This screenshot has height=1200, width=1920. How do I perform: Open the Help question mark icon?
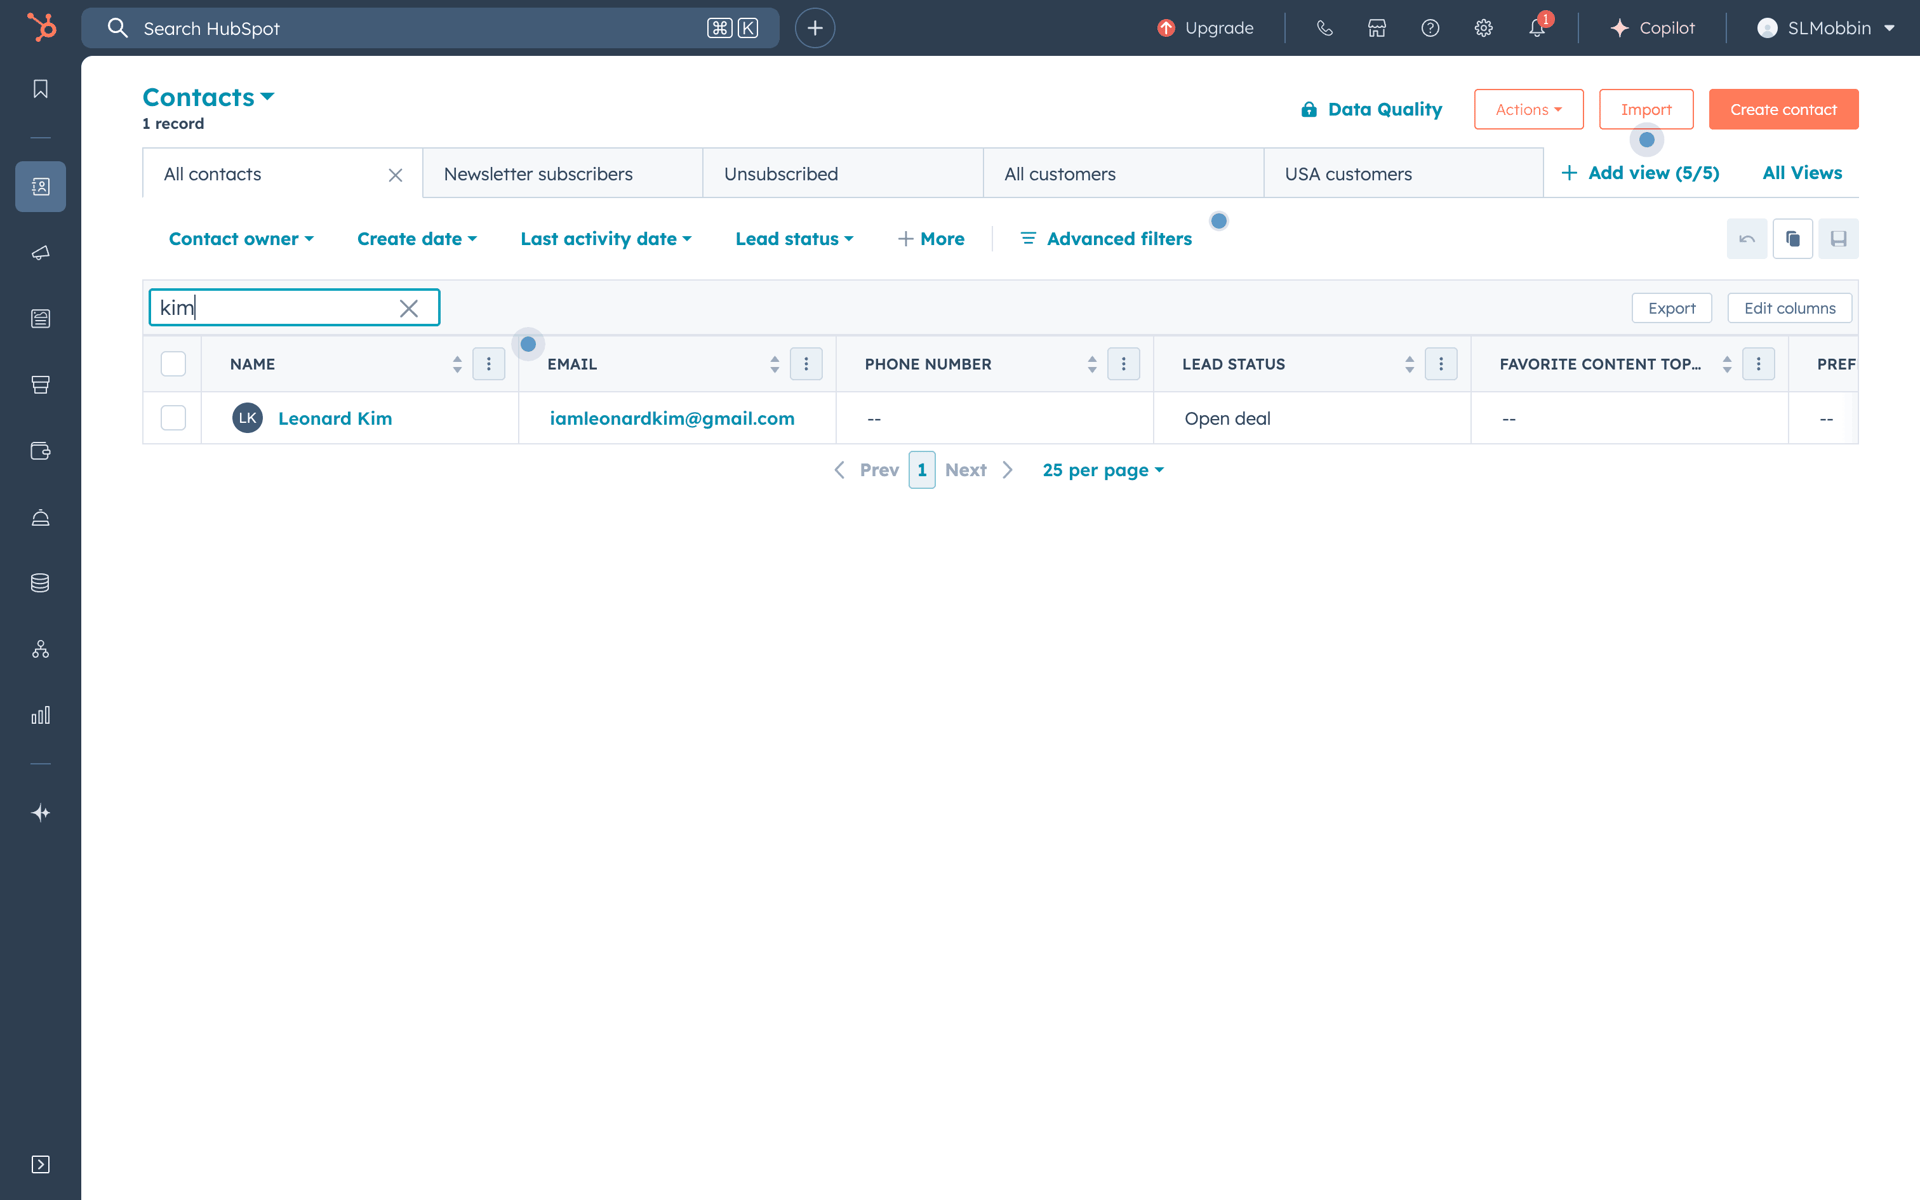(x=1430, y=28)
